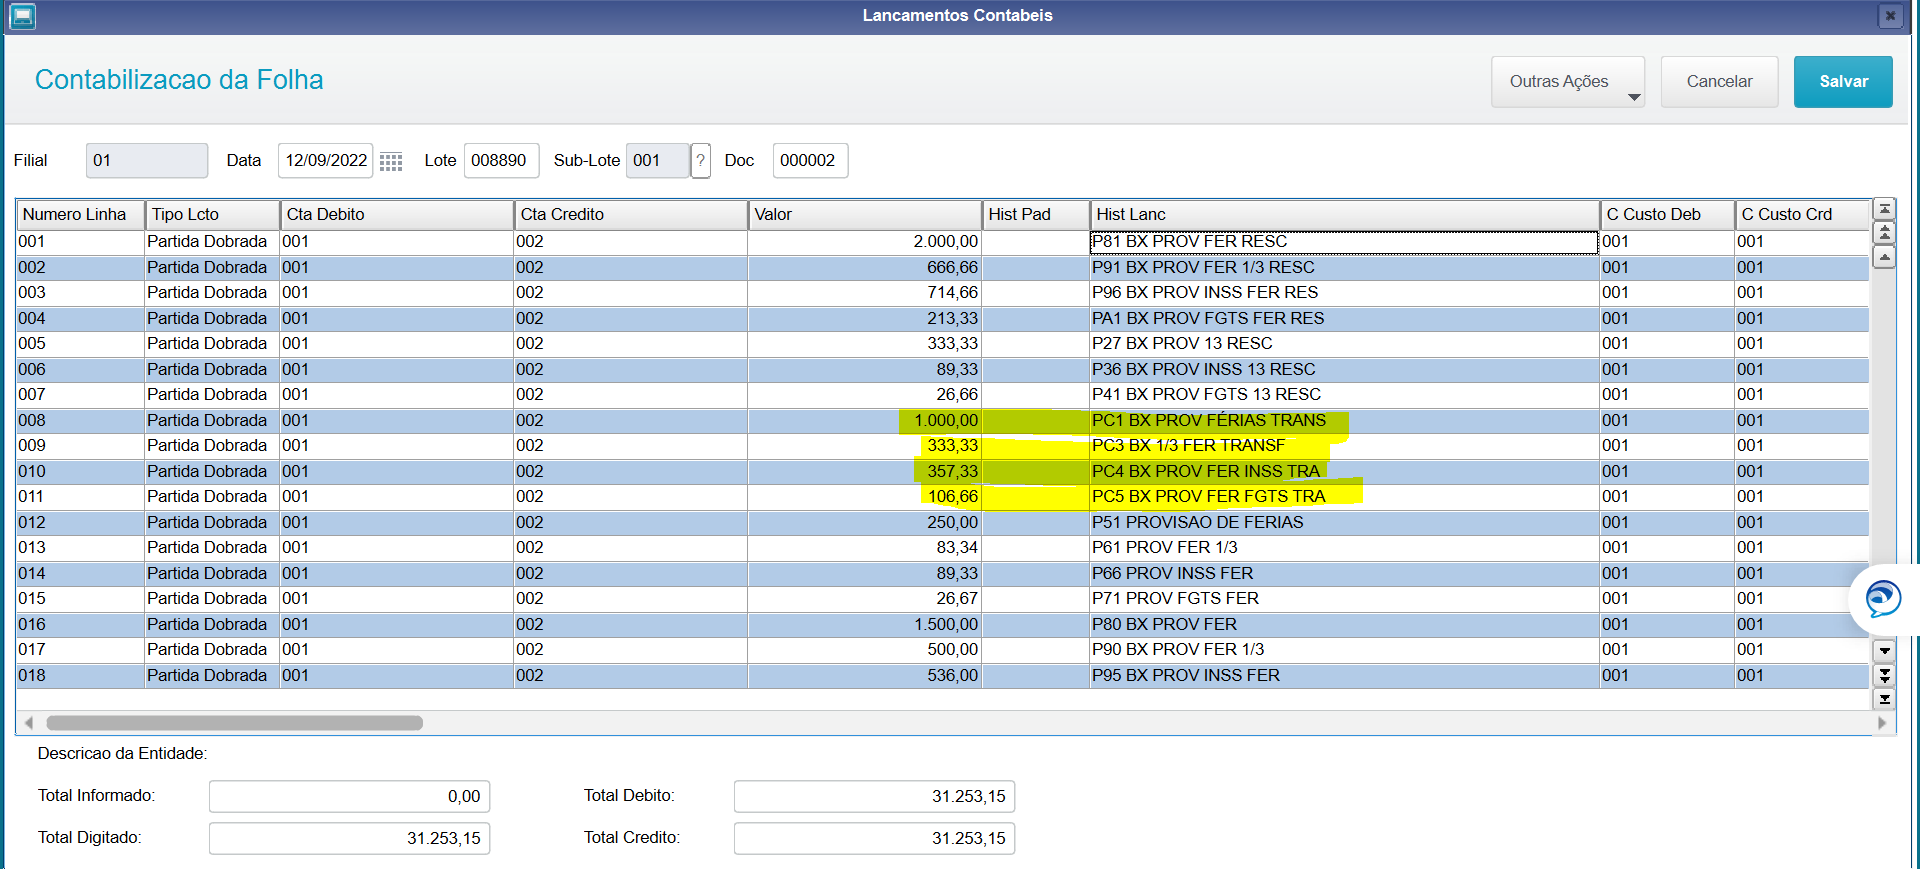Click the question mark button beside Sub-Lote
Viewport: 1920px width, 869px height.
(x=701, y=160)
